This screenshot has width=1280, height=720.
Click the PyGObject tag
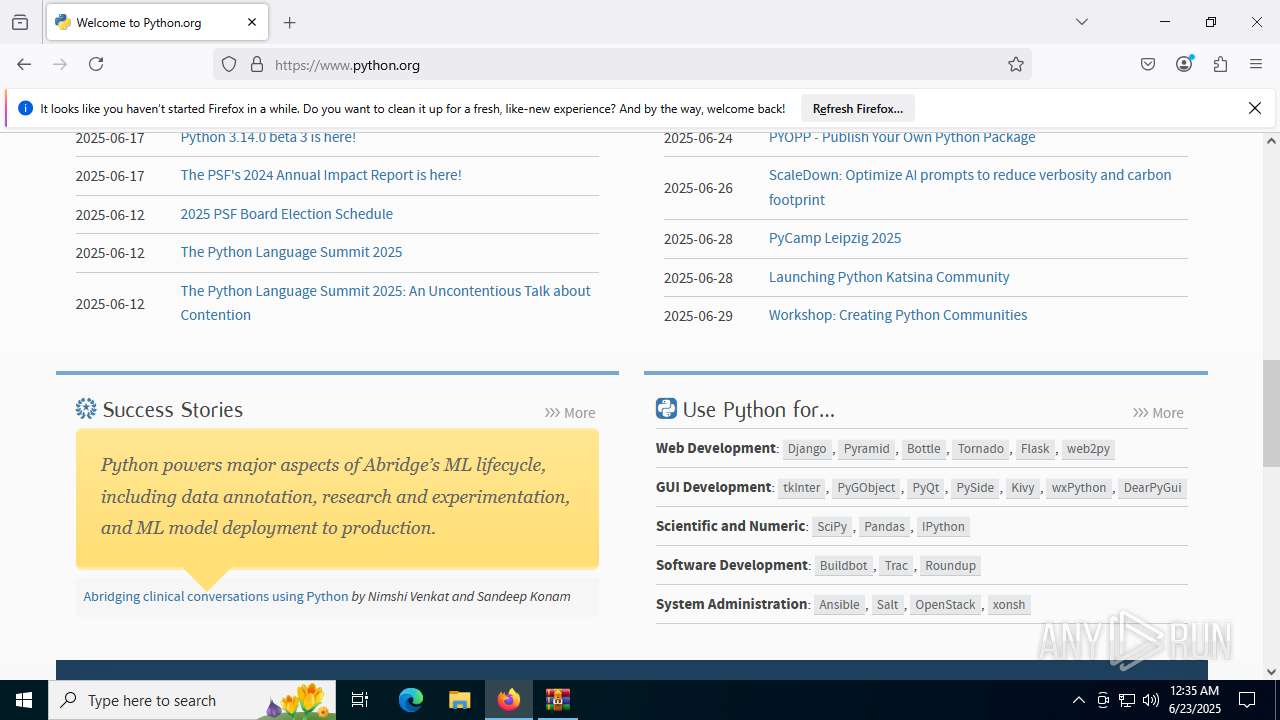tap(867, 488)
